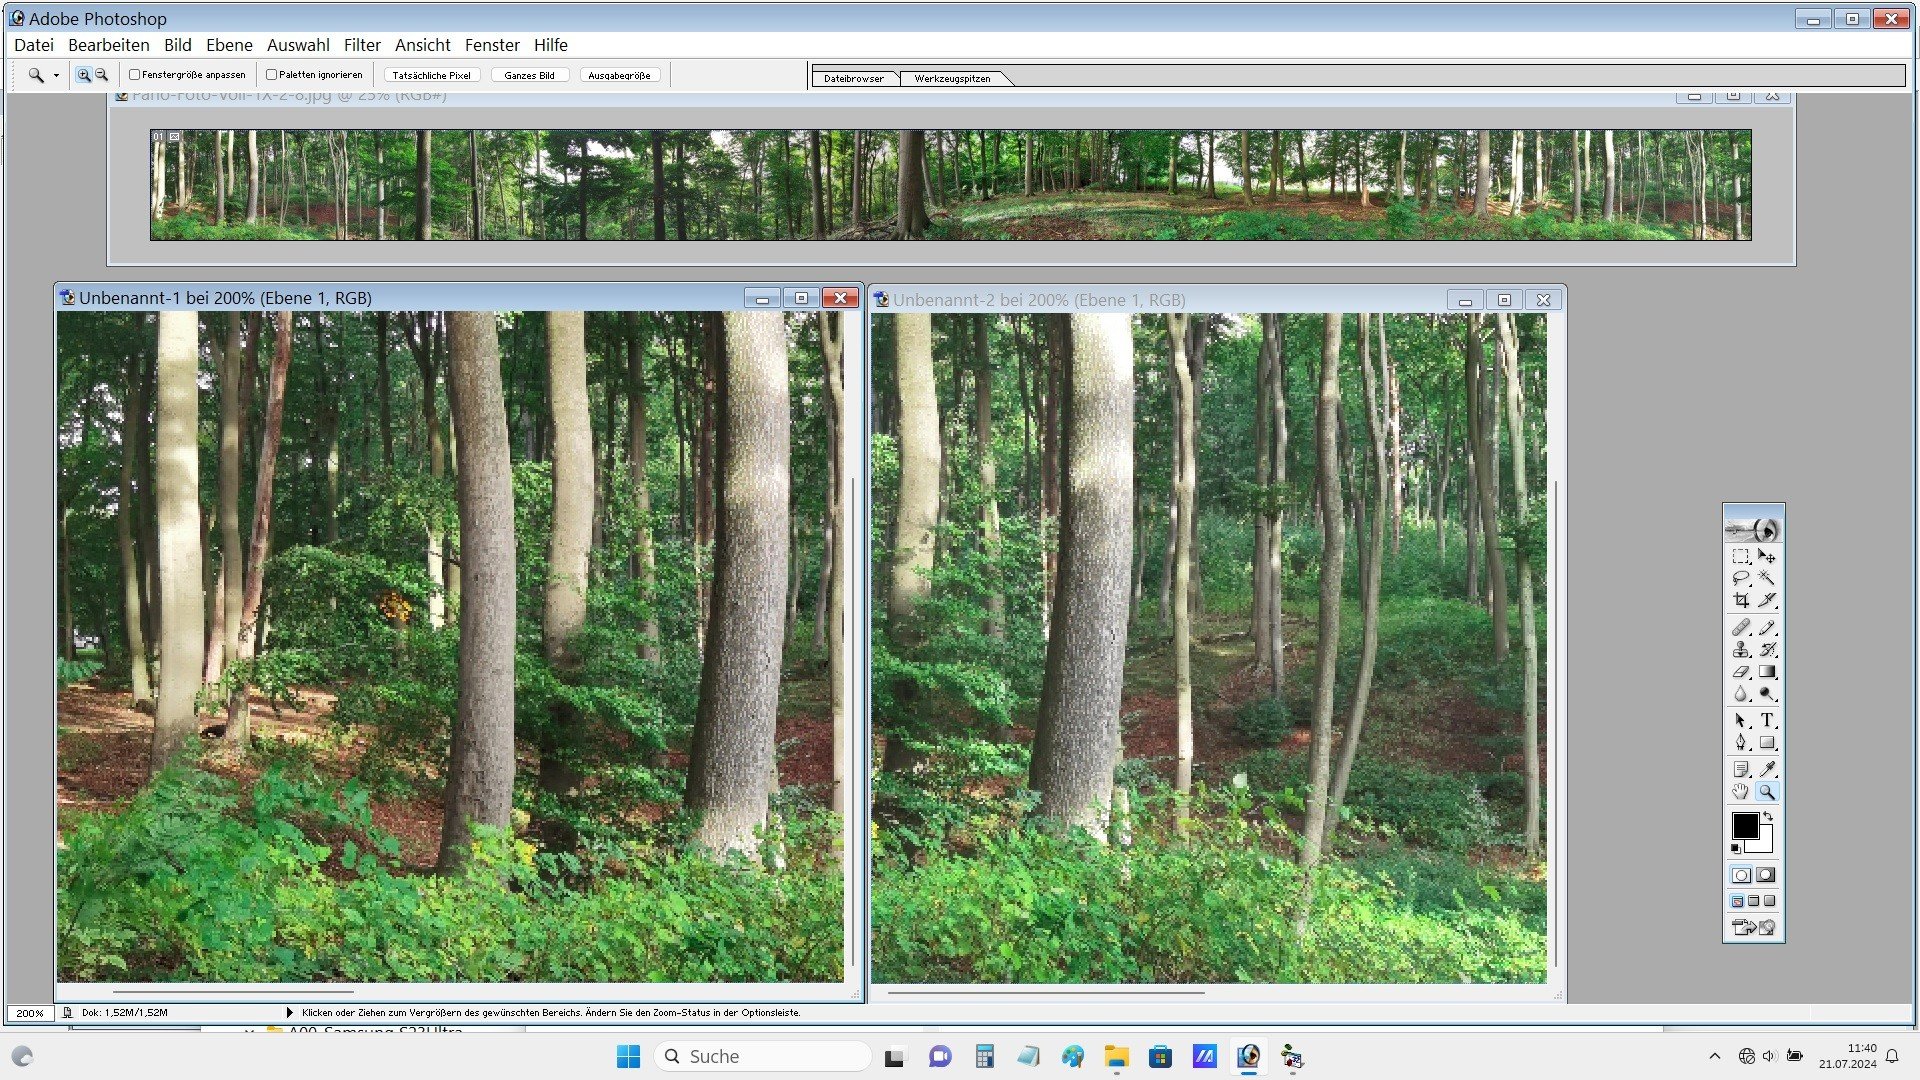Toggle Quick Mask mode button

(1766, 875)
